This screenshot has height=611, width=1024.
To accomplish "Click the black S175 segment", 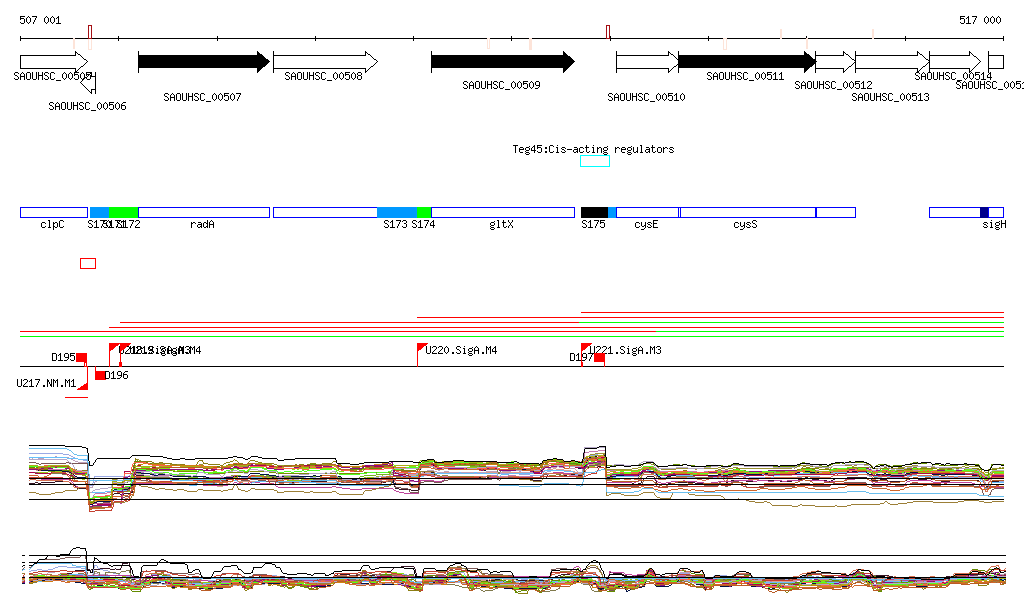I will (x=594, y=212).
